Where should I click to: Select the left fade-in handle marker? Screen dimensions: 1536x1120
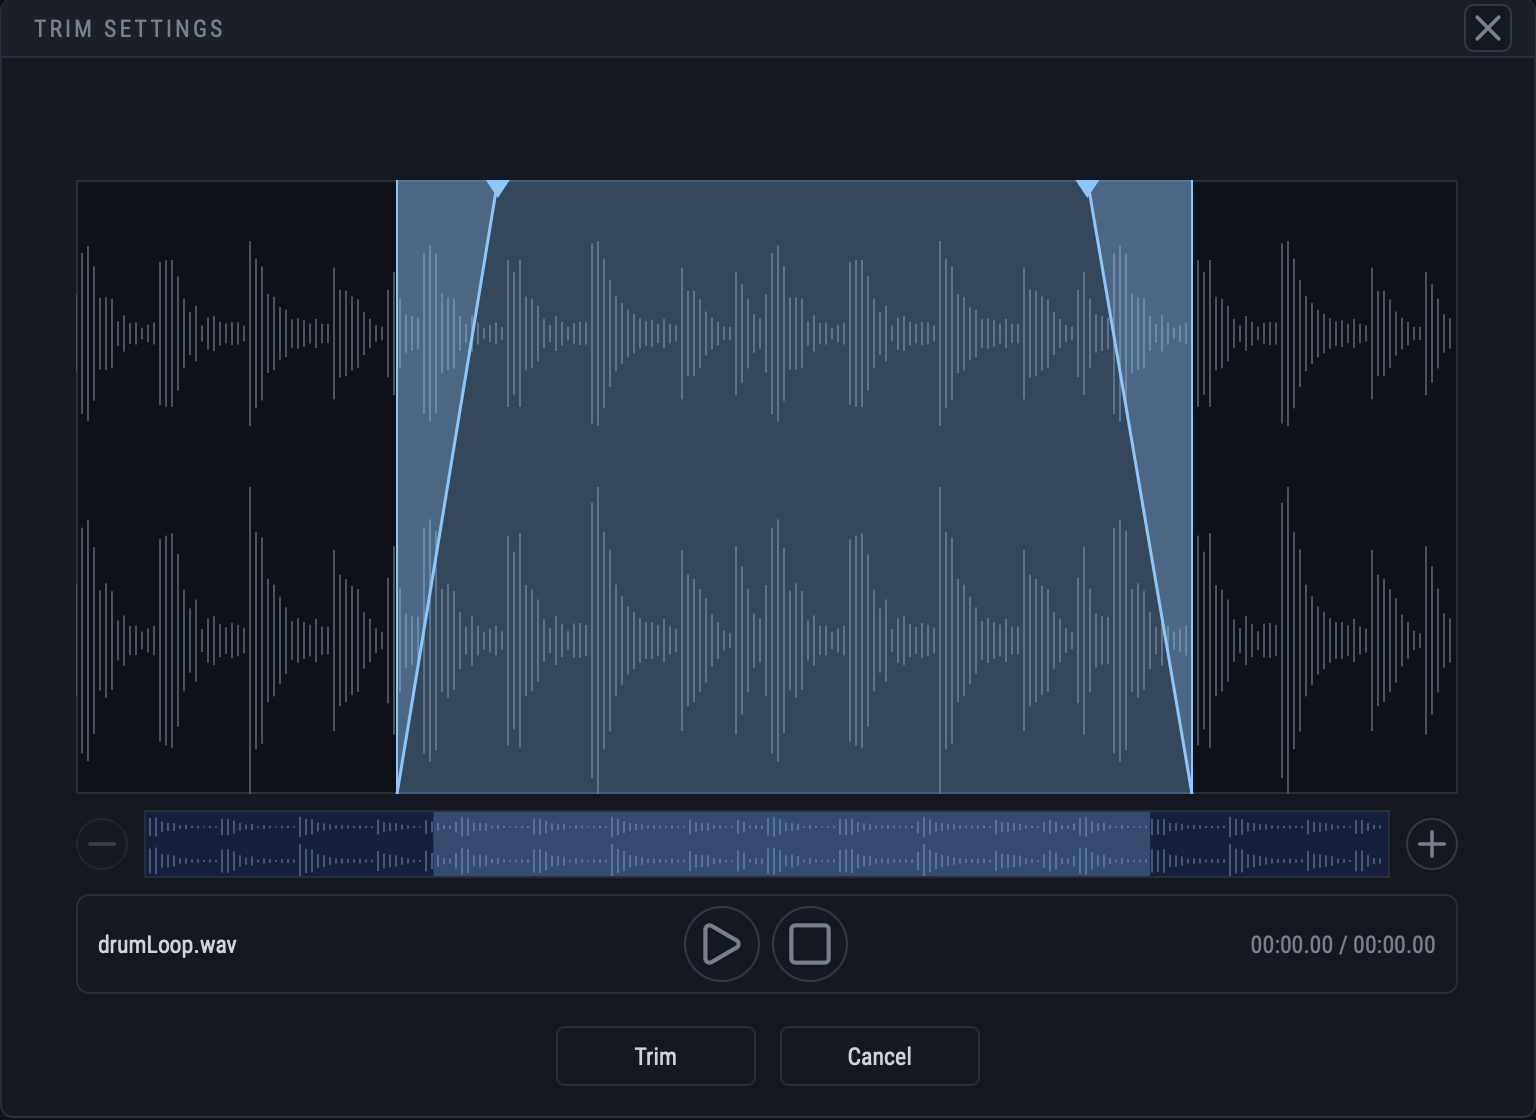pos(497,188)
